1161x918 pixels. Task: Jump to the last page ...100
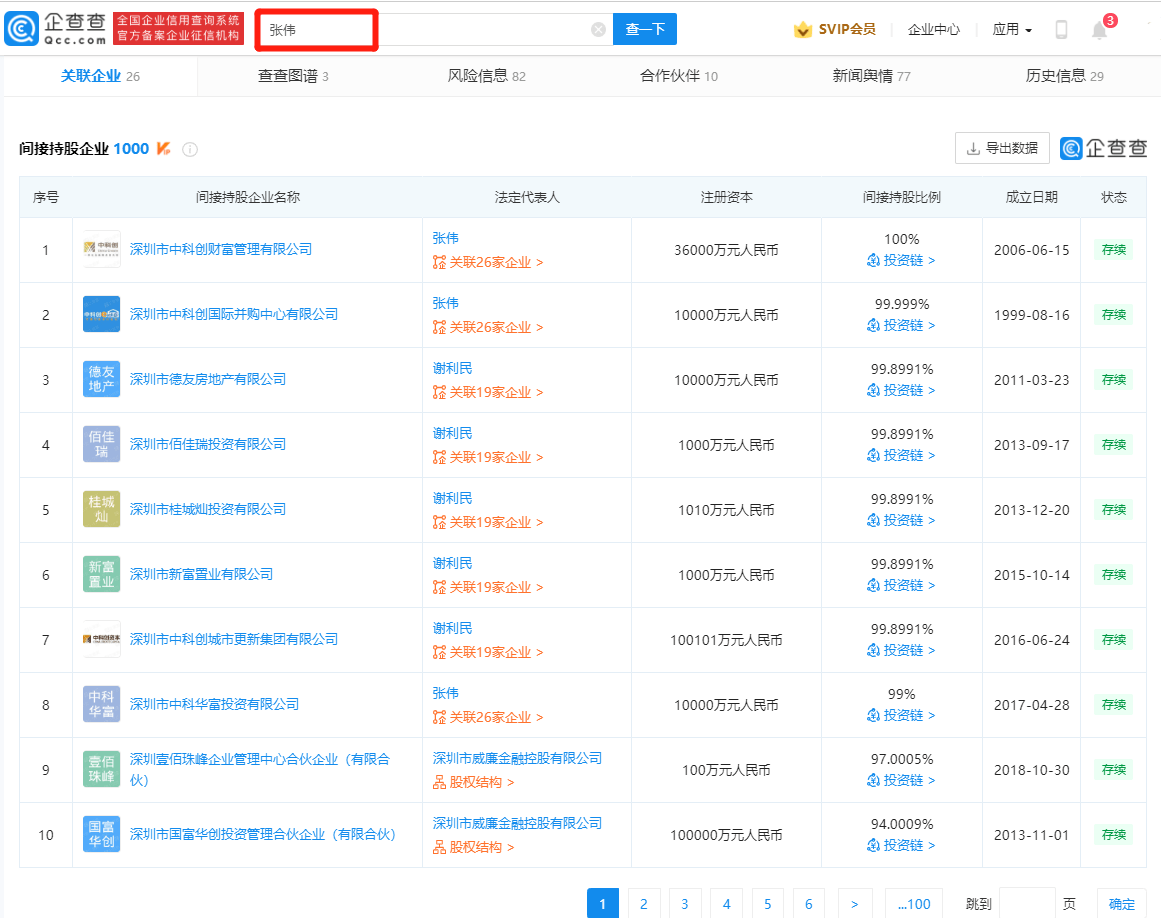point(914,904)
